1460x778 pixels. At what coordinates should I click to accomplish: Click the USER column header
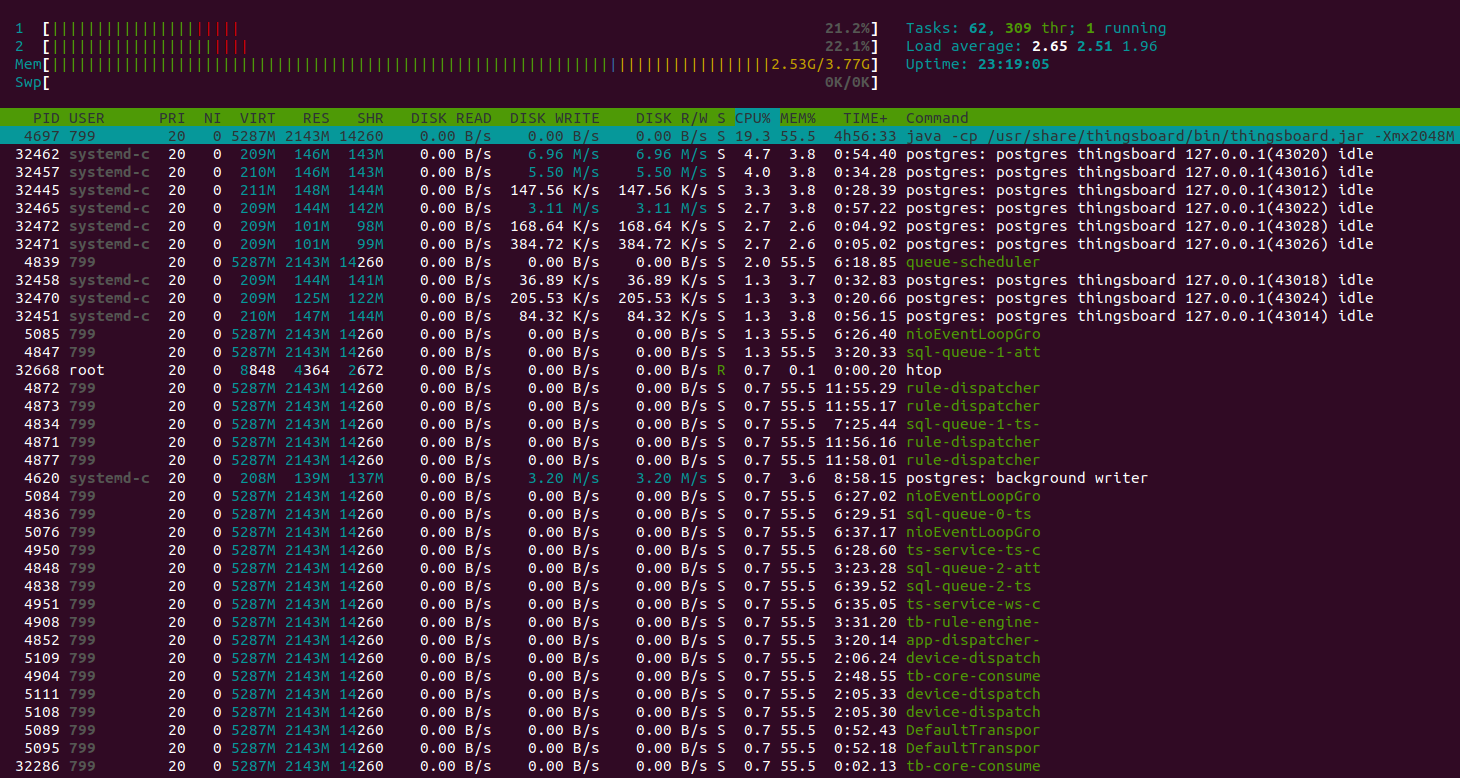(86, 118)
